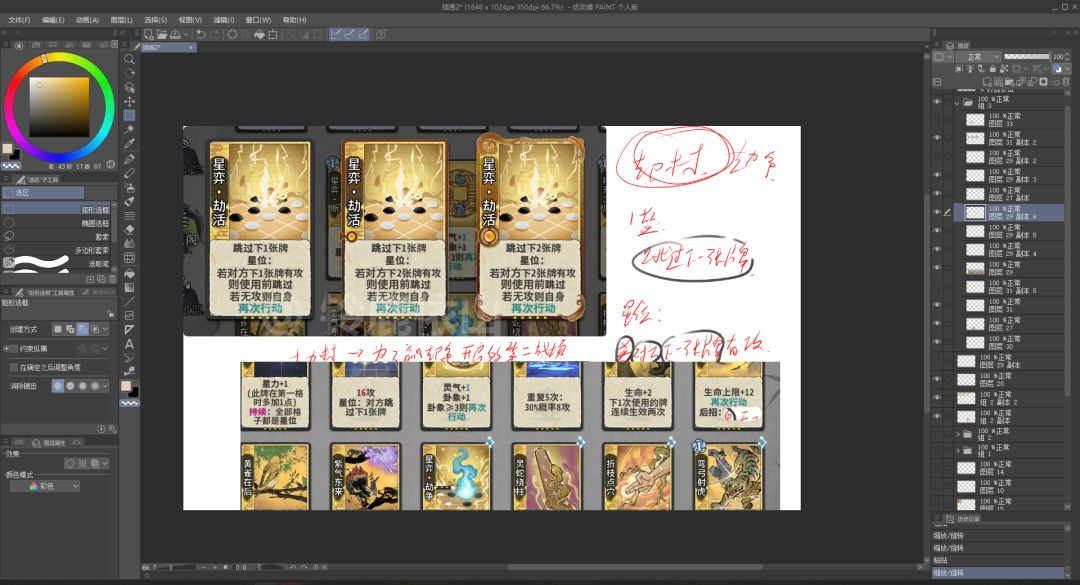Hide layer 图层 29 副本 3
The image size is (1080, 585).
tap(937, 175)
